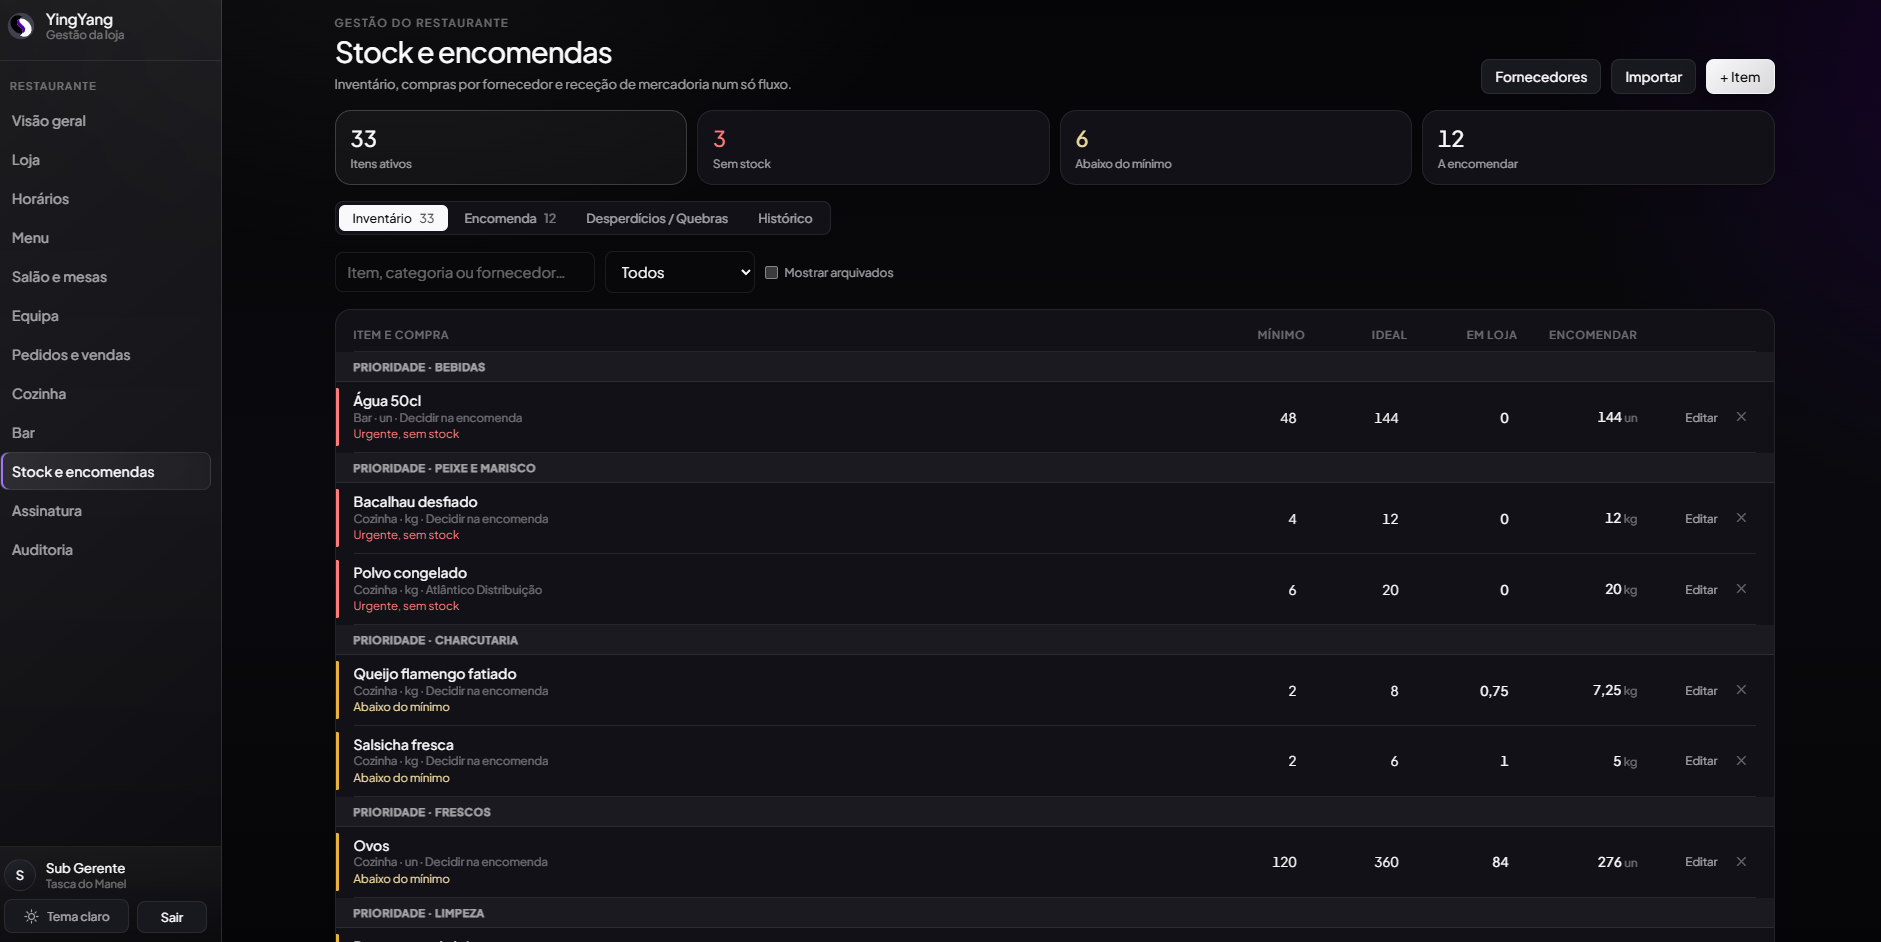Switch to Tema claro
1881x942 pixels.
67,917
